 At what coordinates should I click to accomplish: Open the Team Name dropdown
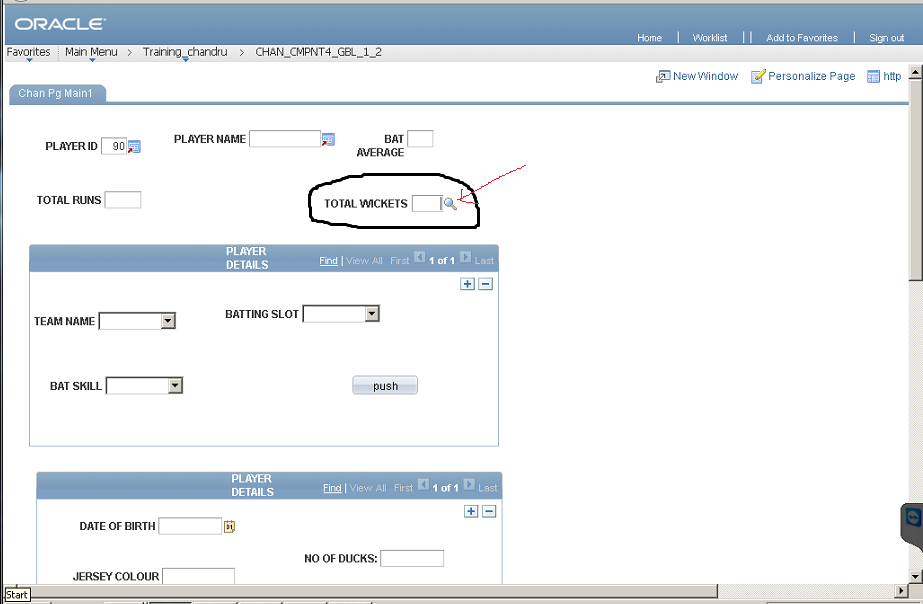pyautogui.click(x=167, y=321)
